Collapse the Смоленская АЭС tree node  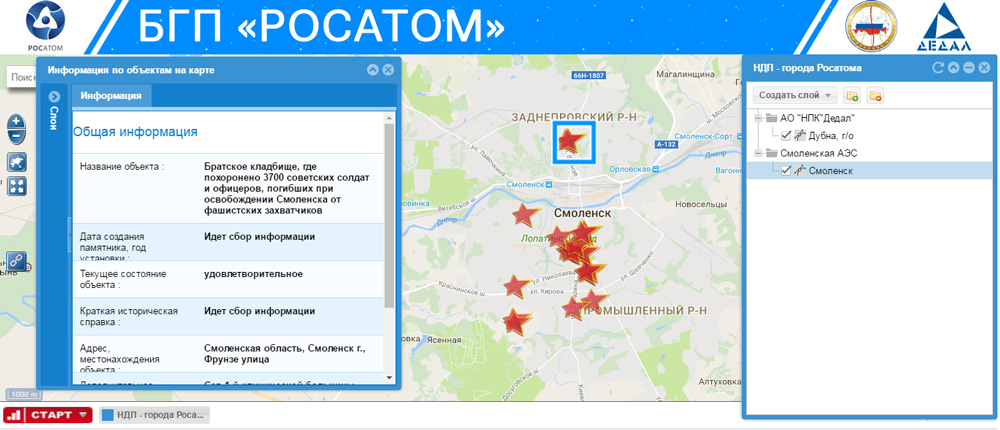click(758, 153)
